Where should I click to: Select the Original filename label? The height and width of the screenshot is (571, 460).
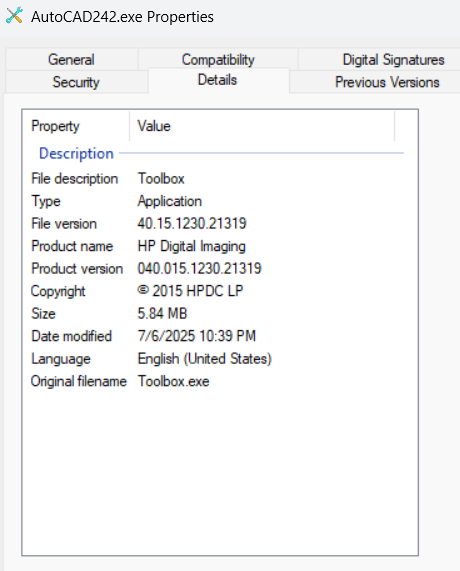[x=79, y=381]
